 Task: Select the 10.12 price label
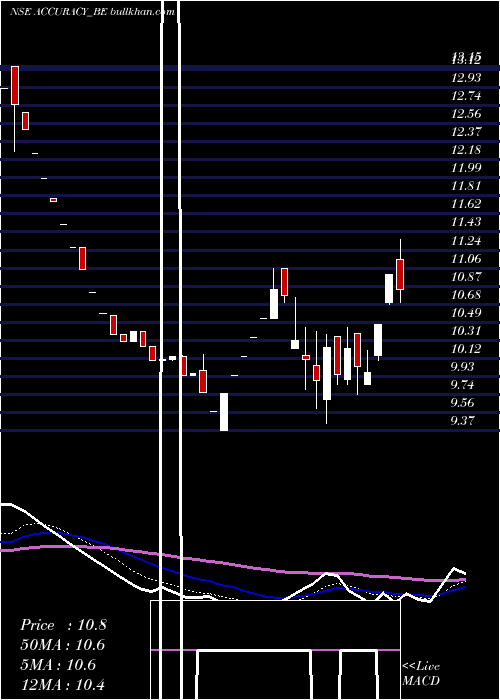pyautogui.click(x=466, y=349)
